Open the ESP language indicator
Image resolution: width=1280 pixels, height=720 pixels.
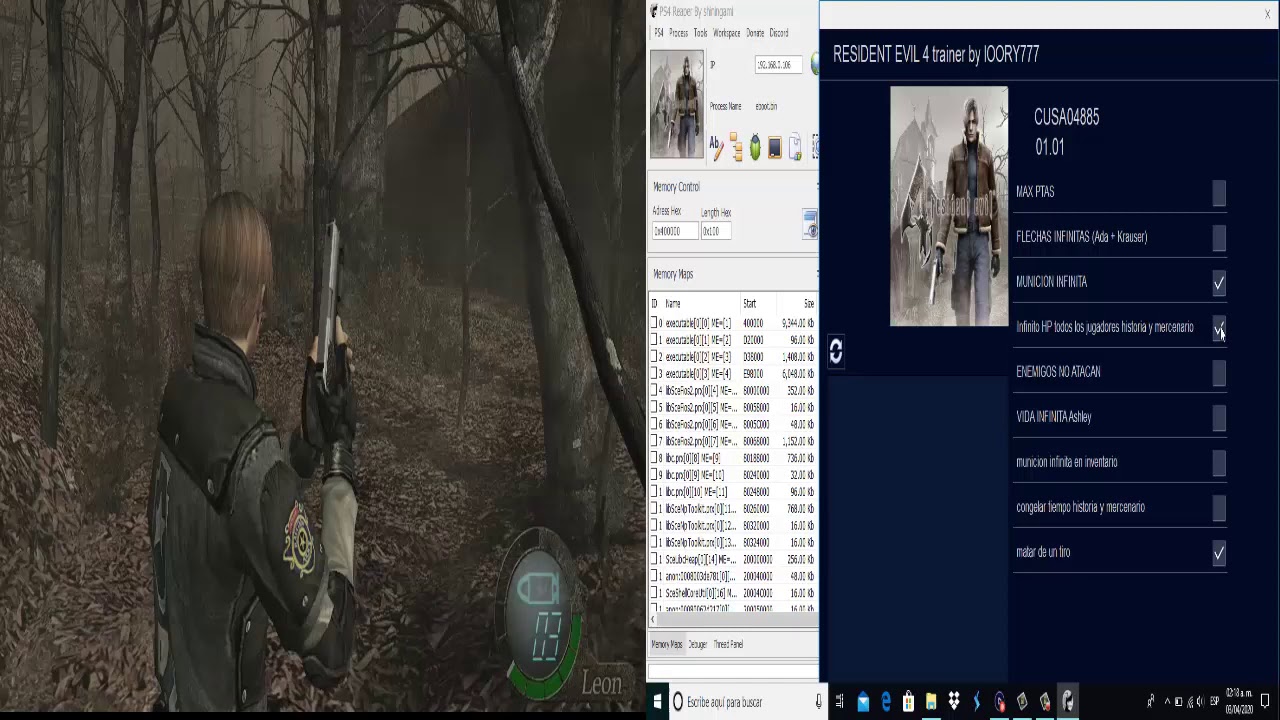(1214, 702)
